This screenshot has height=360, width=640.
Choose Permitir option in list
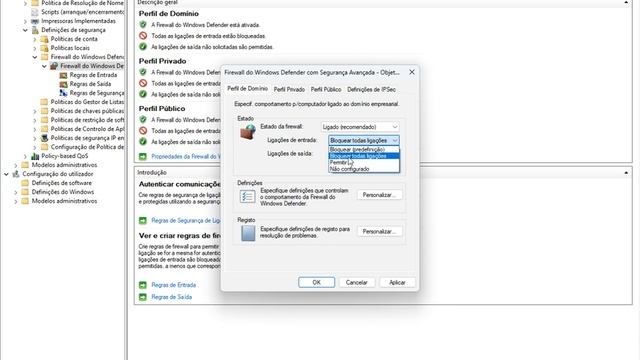click(x=364, y=162)
